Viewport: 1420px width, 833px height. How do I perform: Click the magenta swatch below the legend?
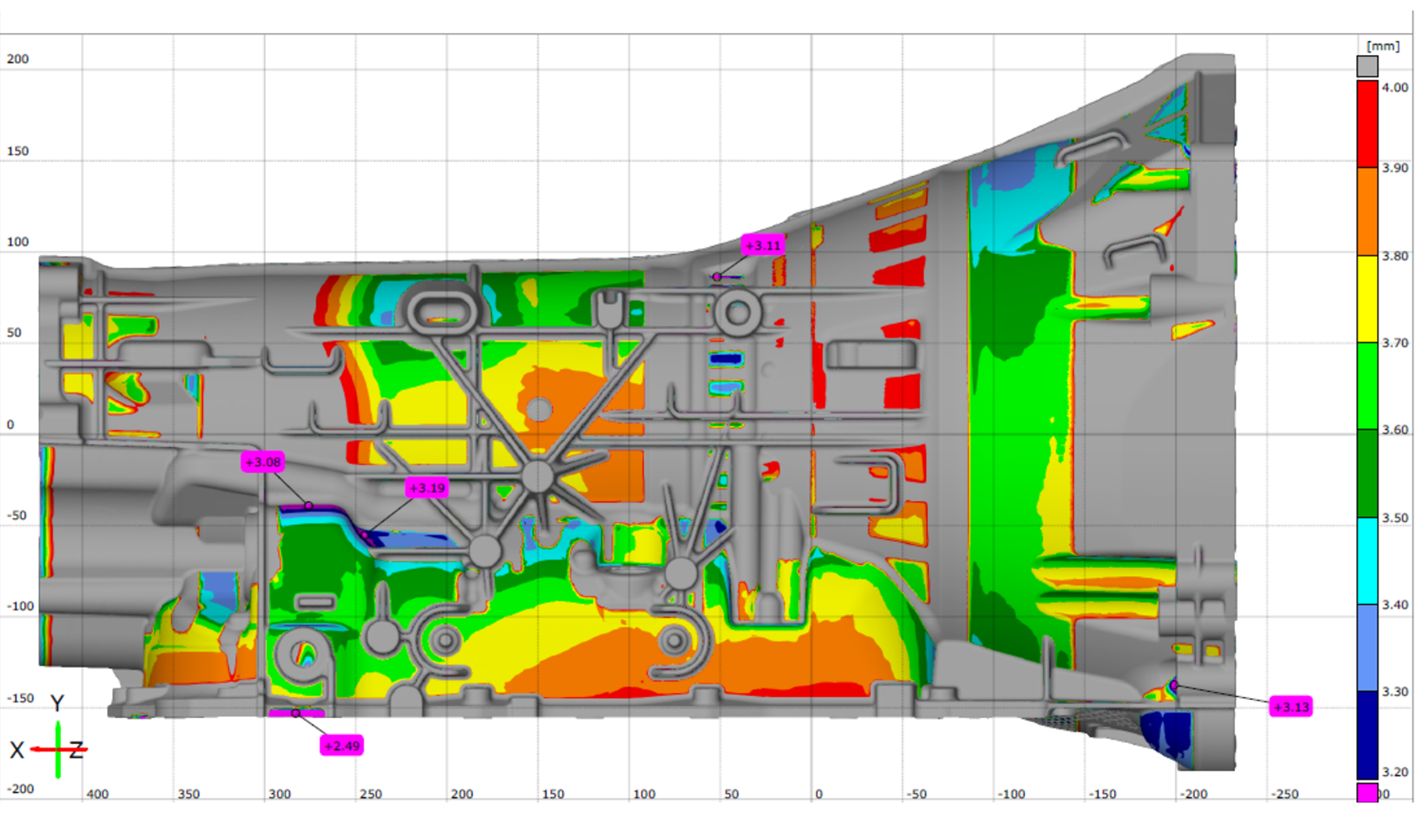click(x=1367, y=793)
